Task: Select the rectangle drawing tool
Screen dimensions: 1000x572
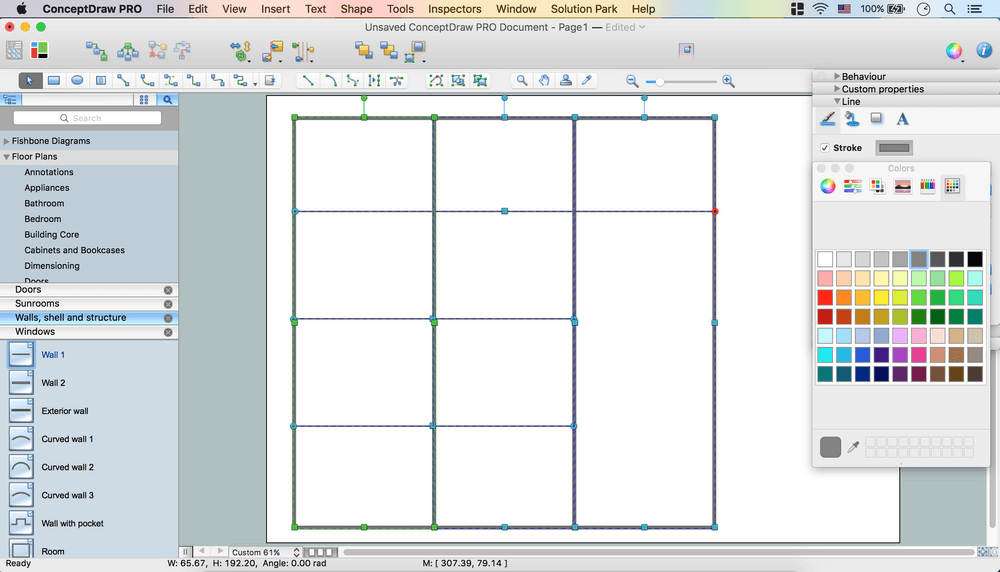Action: tap(54, 80)
